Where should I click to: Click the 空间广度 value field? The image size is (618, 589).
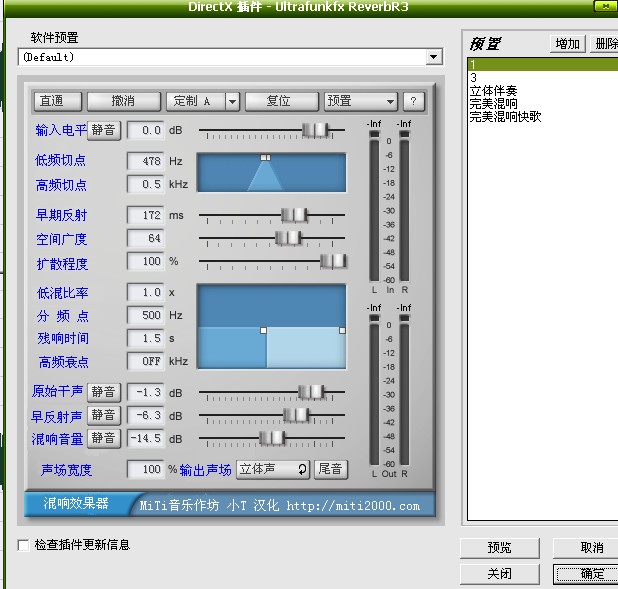(145, 238)
